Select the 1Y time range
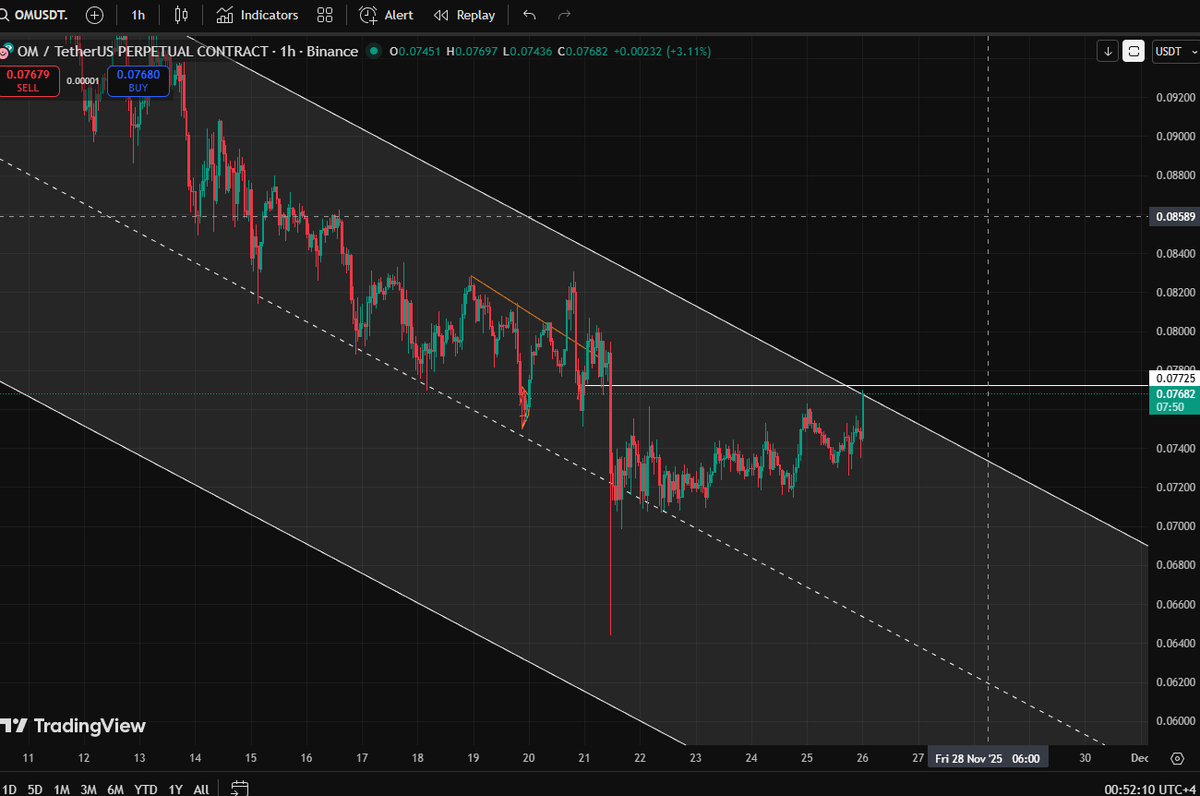The image size is (1200, 796). (x=176, y=789)
